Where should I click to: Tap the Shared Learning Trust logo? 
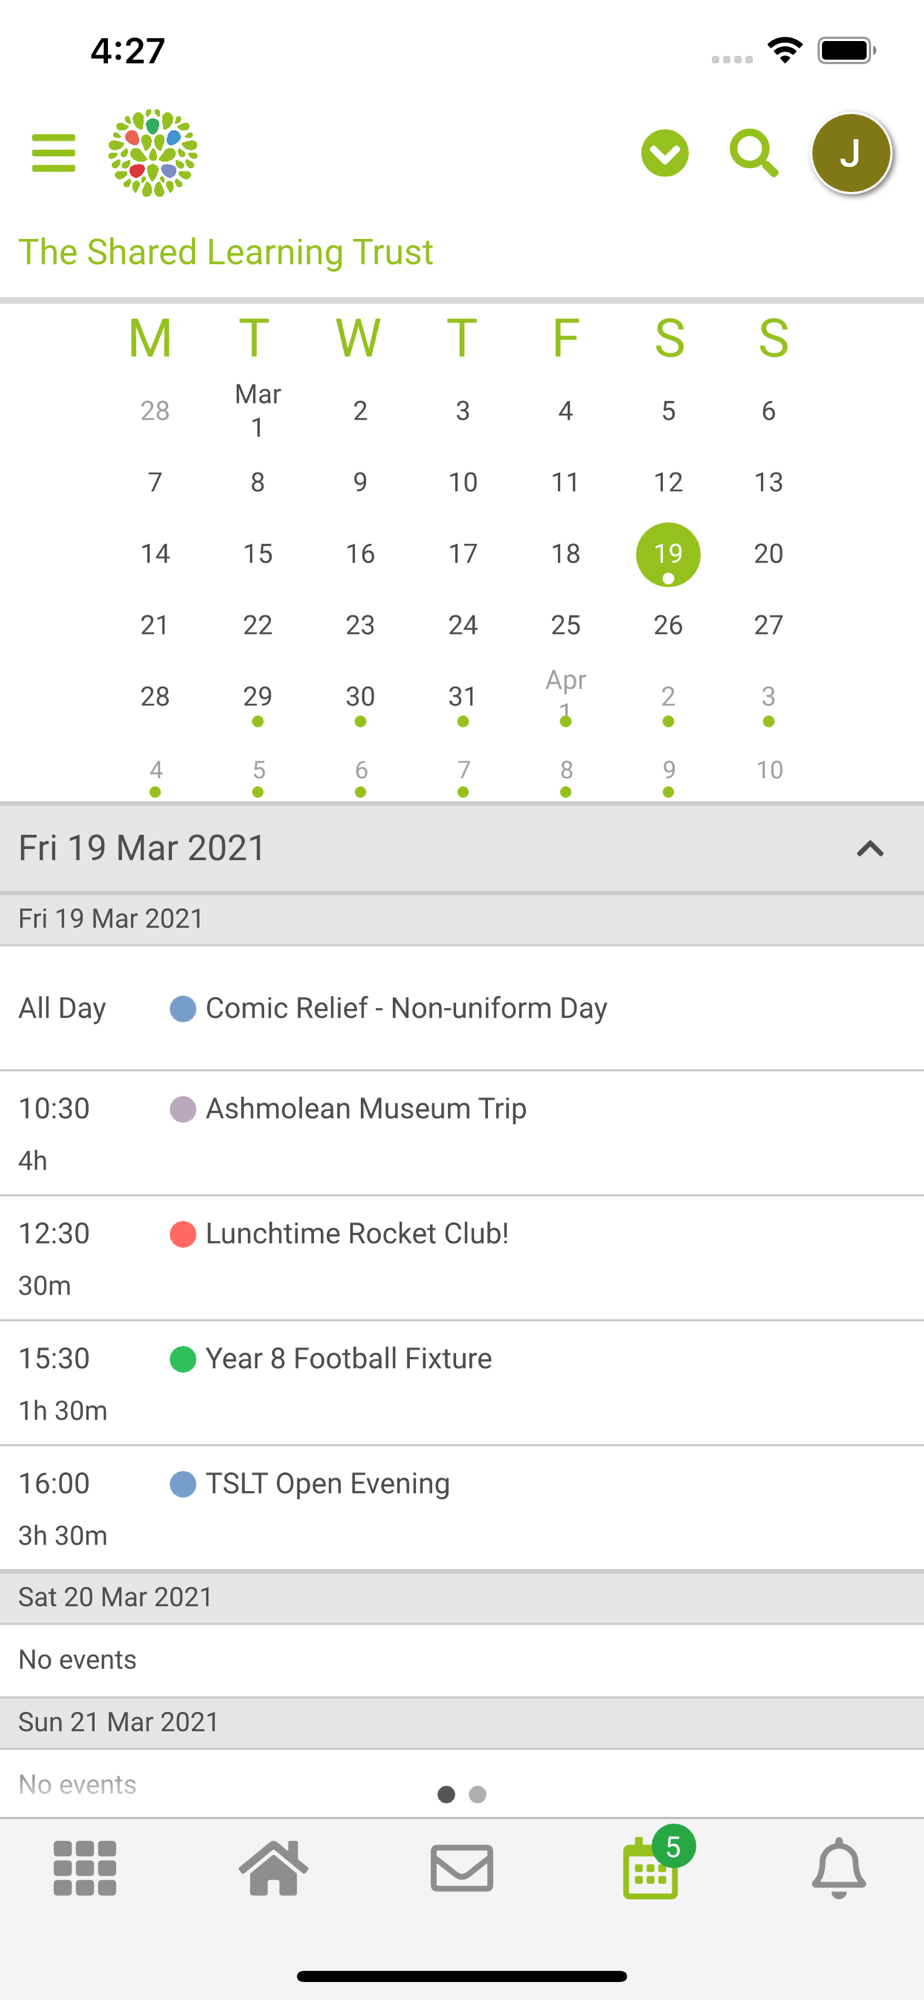point(153,153)
